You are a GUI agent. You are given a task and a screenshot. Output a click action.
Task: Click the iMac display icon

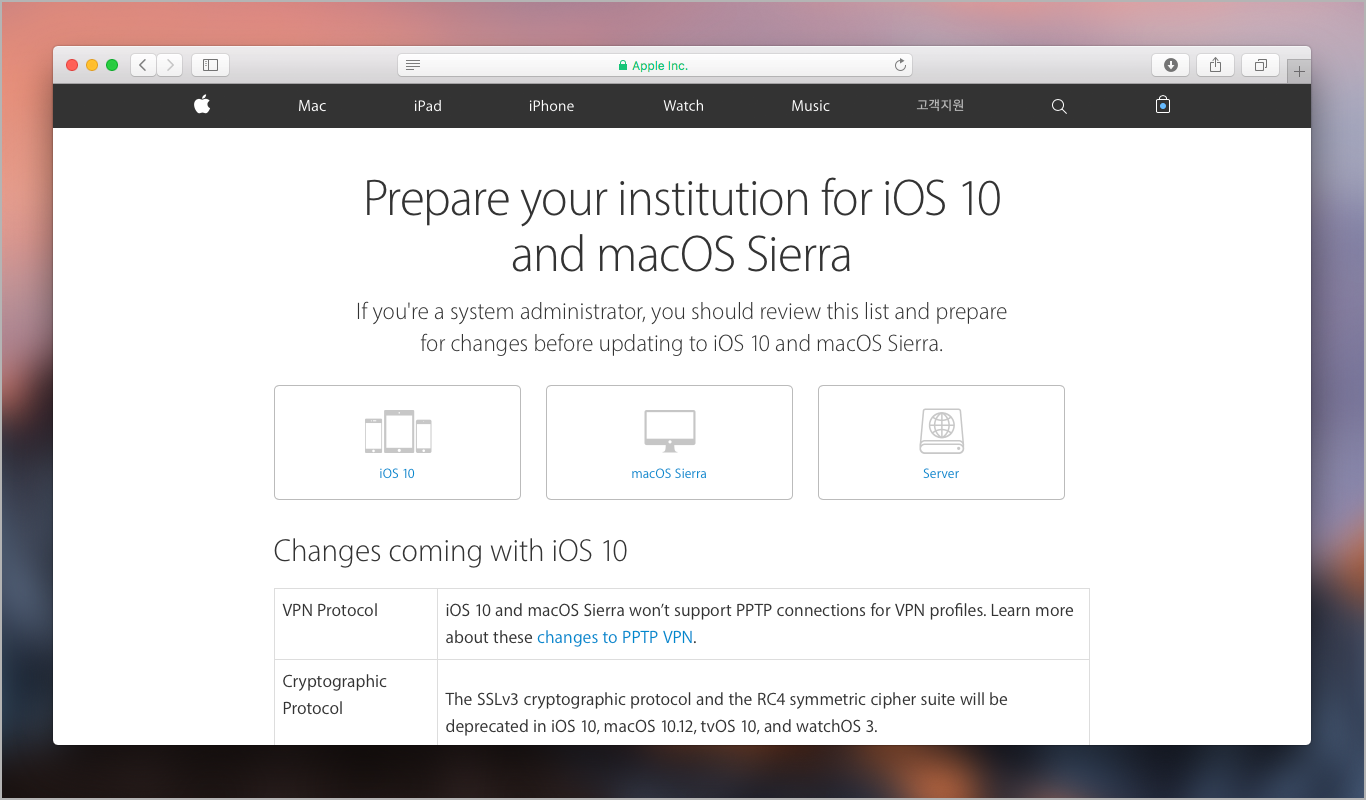pyautogui.click(x=669, y=432)
